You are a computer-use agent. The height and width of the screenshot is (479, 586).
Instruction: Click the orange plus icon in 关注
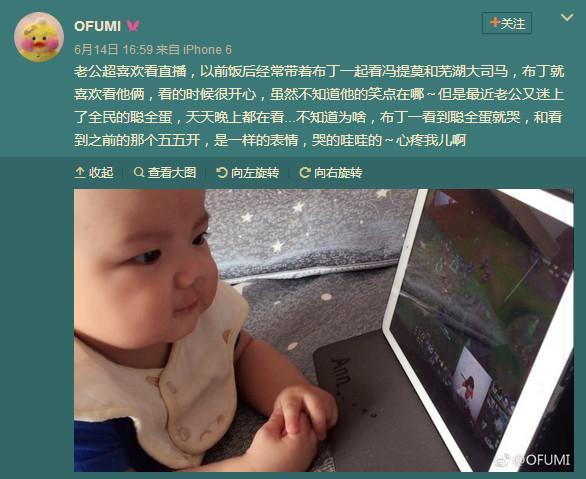click(x=494, y=22)
